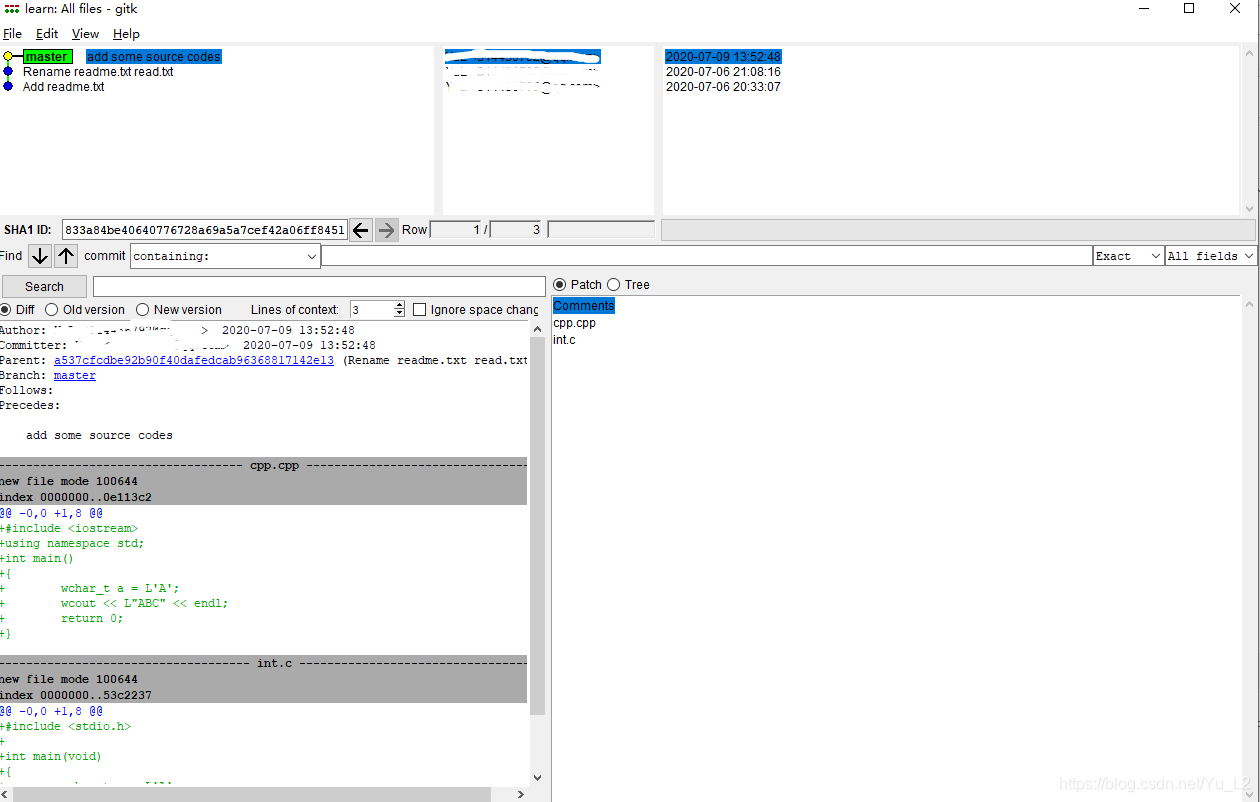Select the Patch radio button
The image size is (1260, 802).
[x=560, y=285]
